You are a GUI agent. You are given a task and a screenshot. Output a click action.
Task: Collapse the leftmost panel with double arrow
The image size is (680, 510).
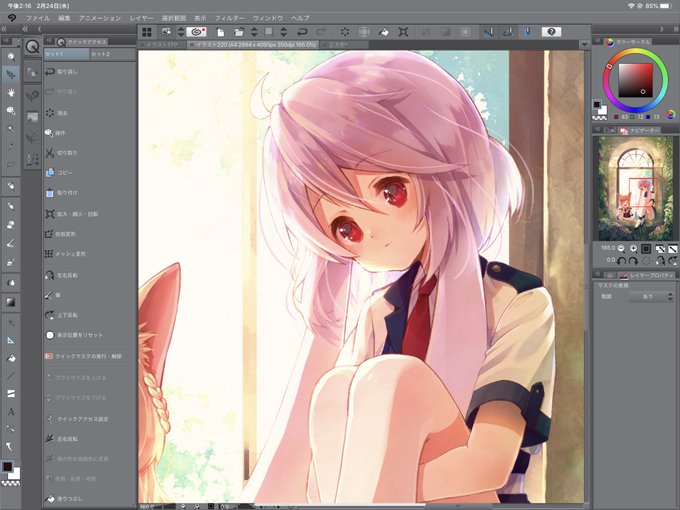point(3,29)
